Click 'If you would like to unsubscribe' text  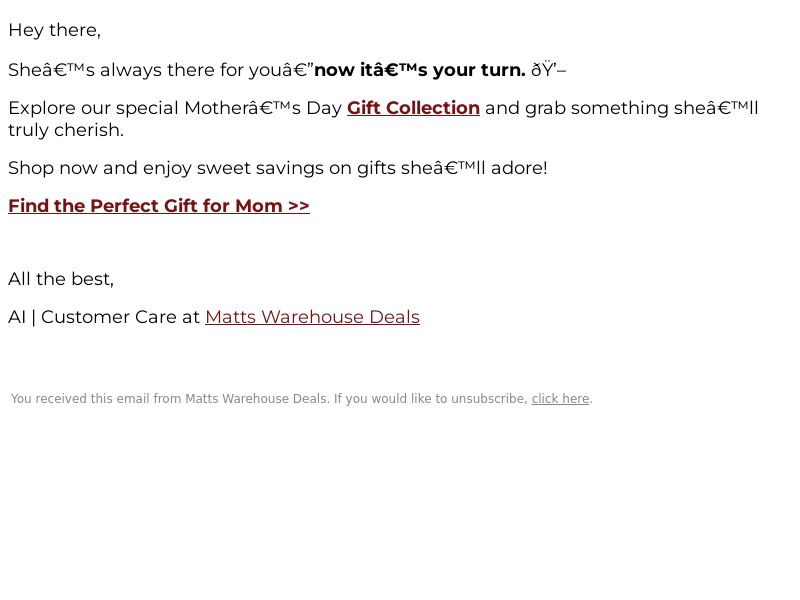pos(431,399)
